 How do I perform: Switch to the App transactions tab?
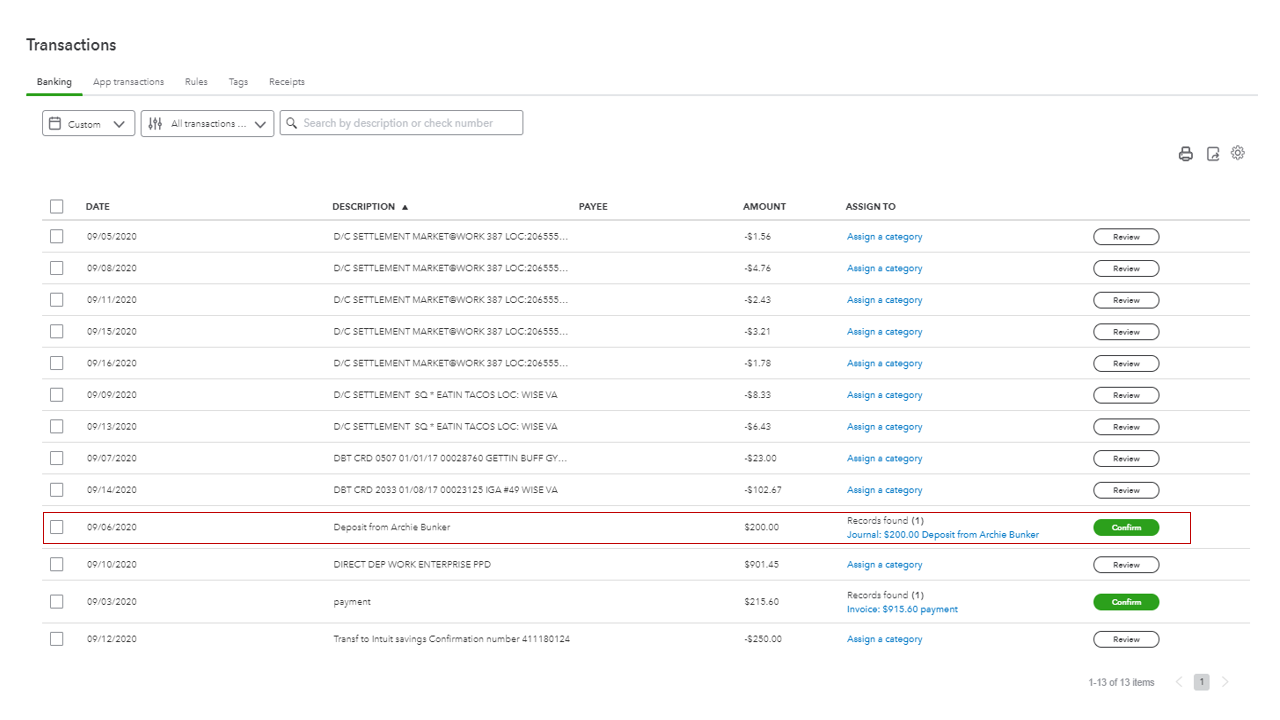point(128,81)
